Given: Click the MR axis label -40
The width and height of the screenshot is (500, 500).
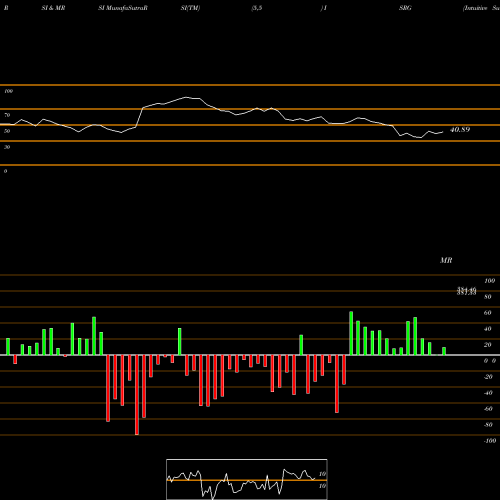Looking at the screenshot, I should (x=488, y=393).
